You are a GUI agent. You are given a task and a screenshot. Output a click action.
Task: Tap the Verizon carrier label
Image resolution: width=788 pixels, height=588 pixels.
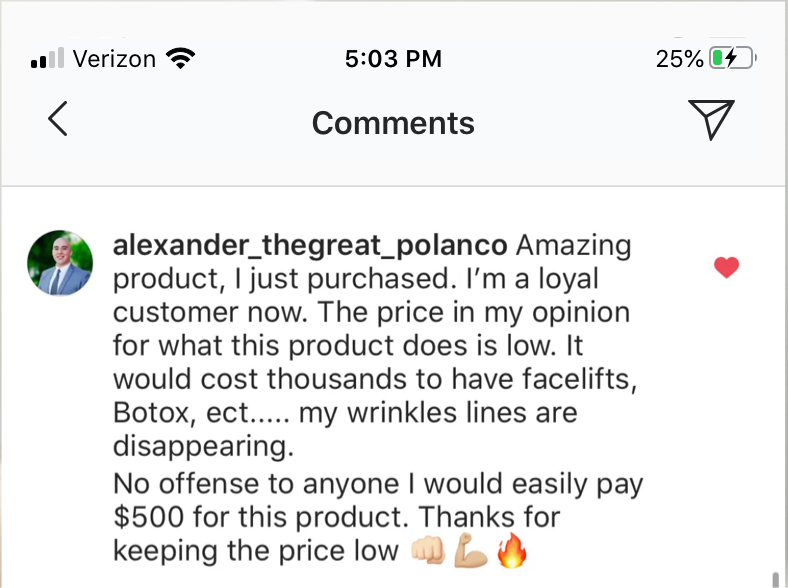point(114,59)
